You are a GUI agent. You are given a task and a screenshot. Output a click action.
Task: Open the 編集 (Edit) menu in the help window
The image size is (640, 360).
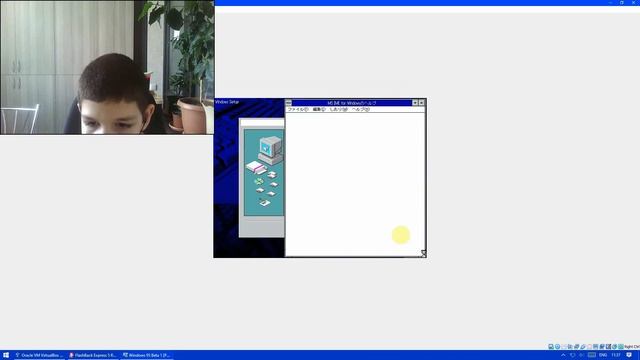pos(319,109)
